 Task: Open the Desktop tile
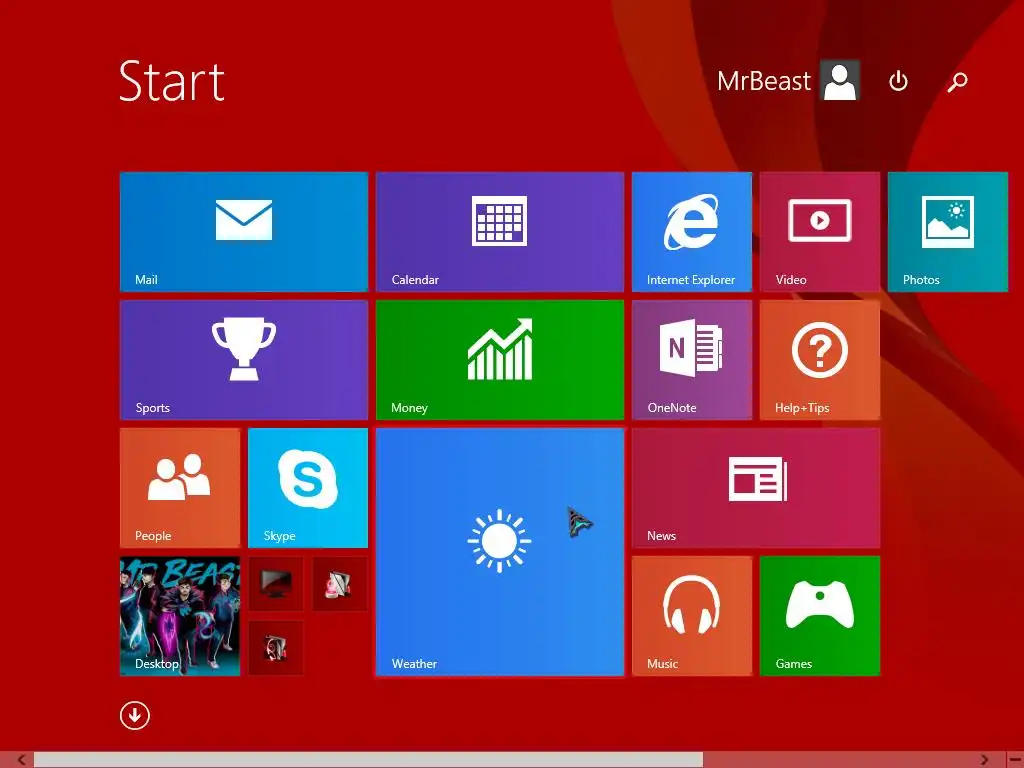click(x=180, y=616)
